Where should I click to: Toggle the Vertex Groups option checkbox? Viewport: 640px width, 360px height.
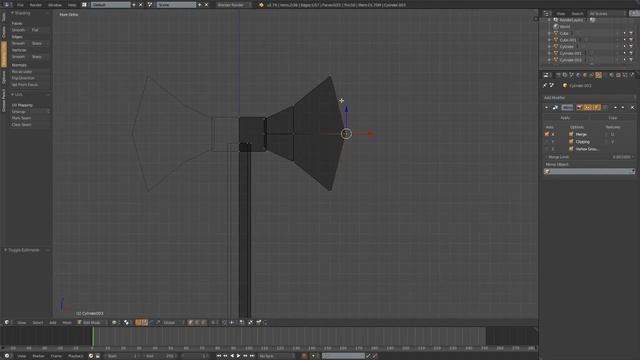[571, 149]
